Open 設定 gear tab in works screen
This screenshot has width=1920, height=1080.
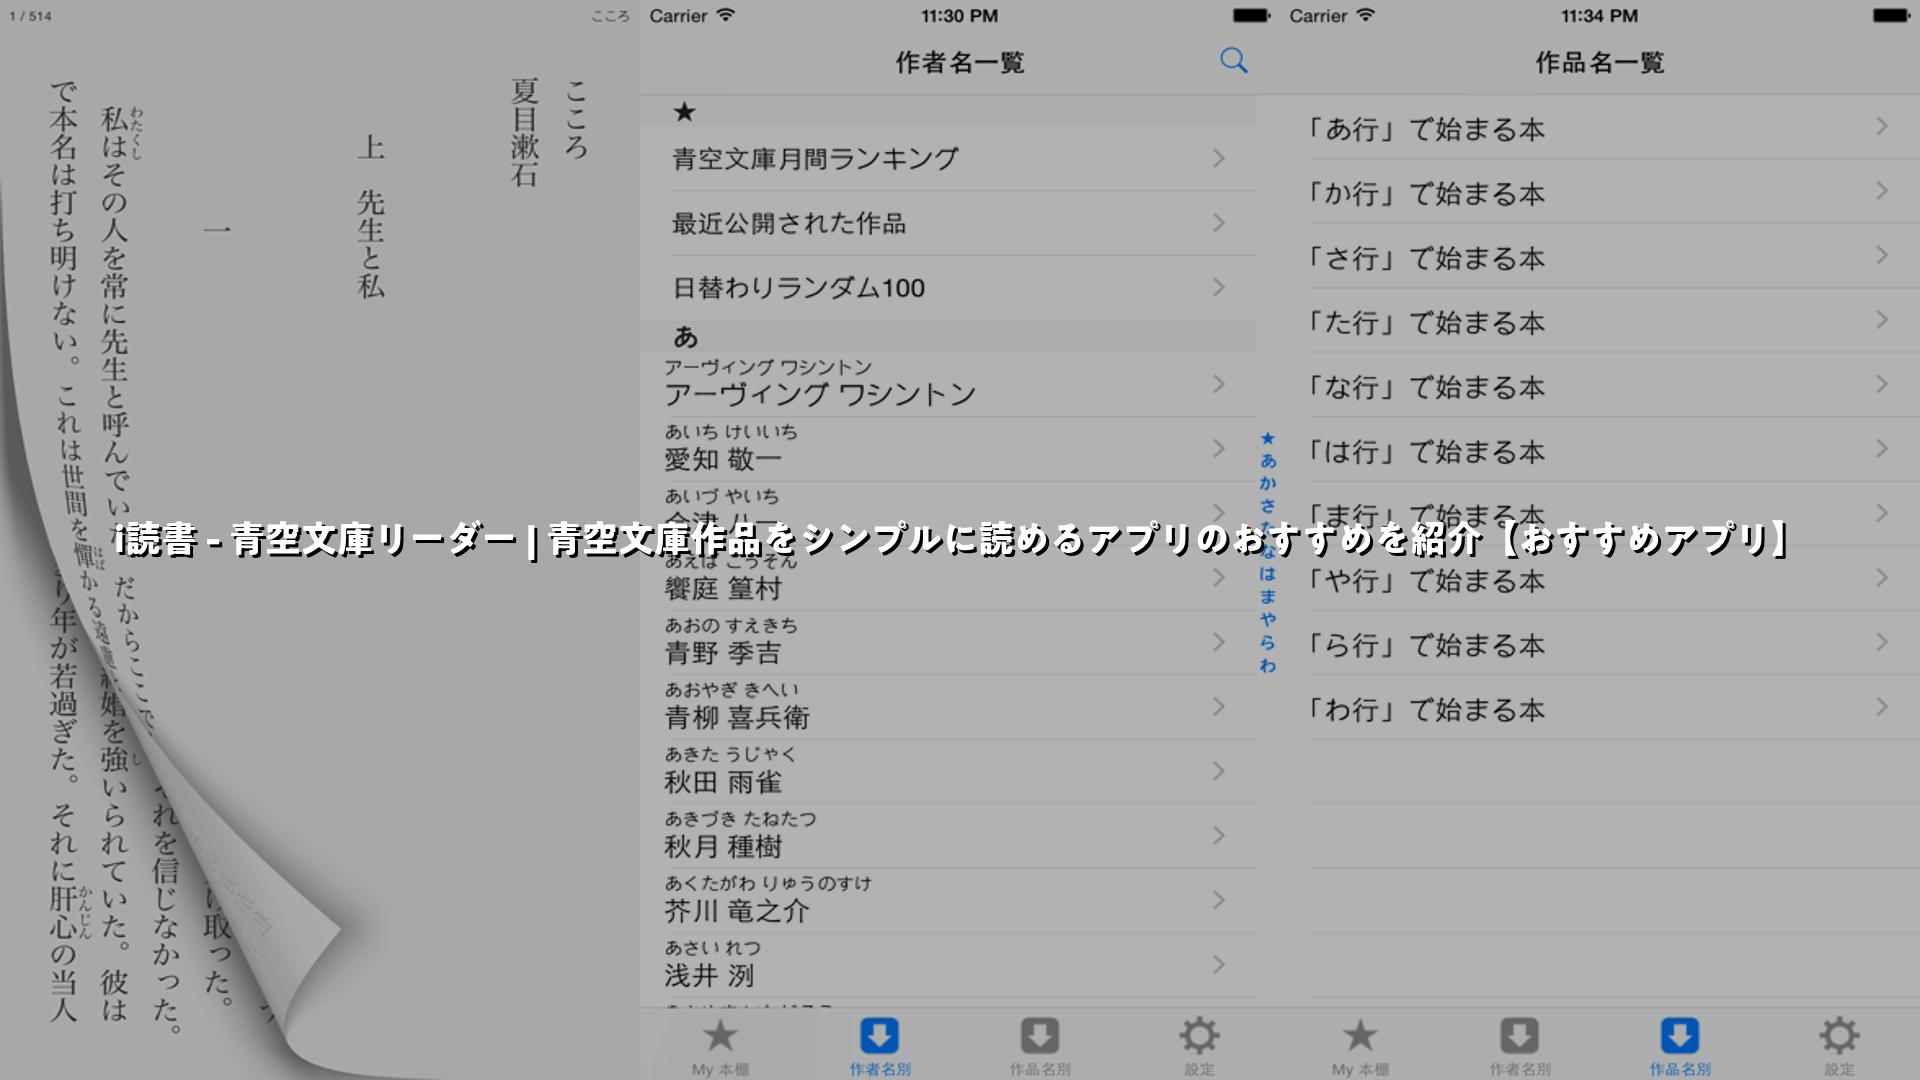(1839, 1047)
